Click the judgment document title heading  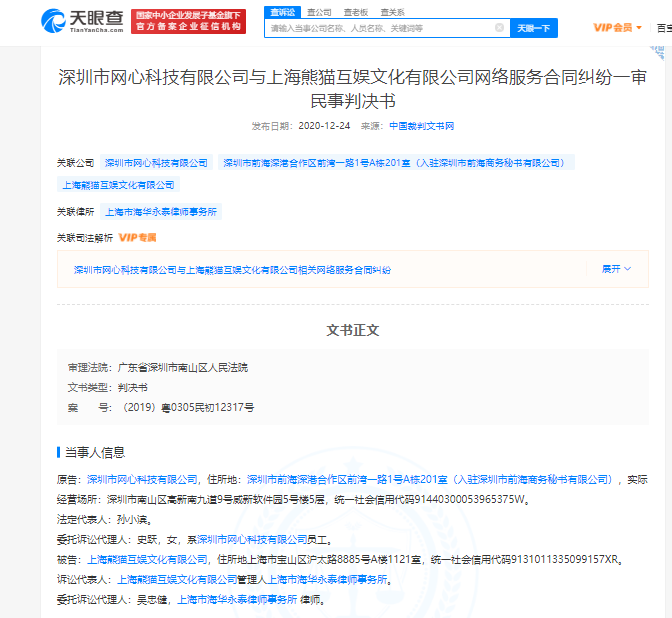352,89
